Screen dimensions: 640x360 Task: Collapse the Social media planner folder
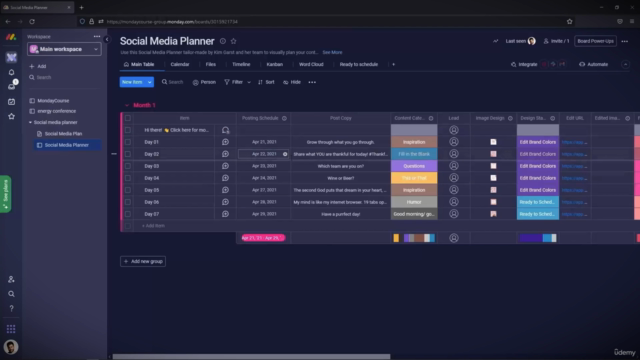click(30, 122)
